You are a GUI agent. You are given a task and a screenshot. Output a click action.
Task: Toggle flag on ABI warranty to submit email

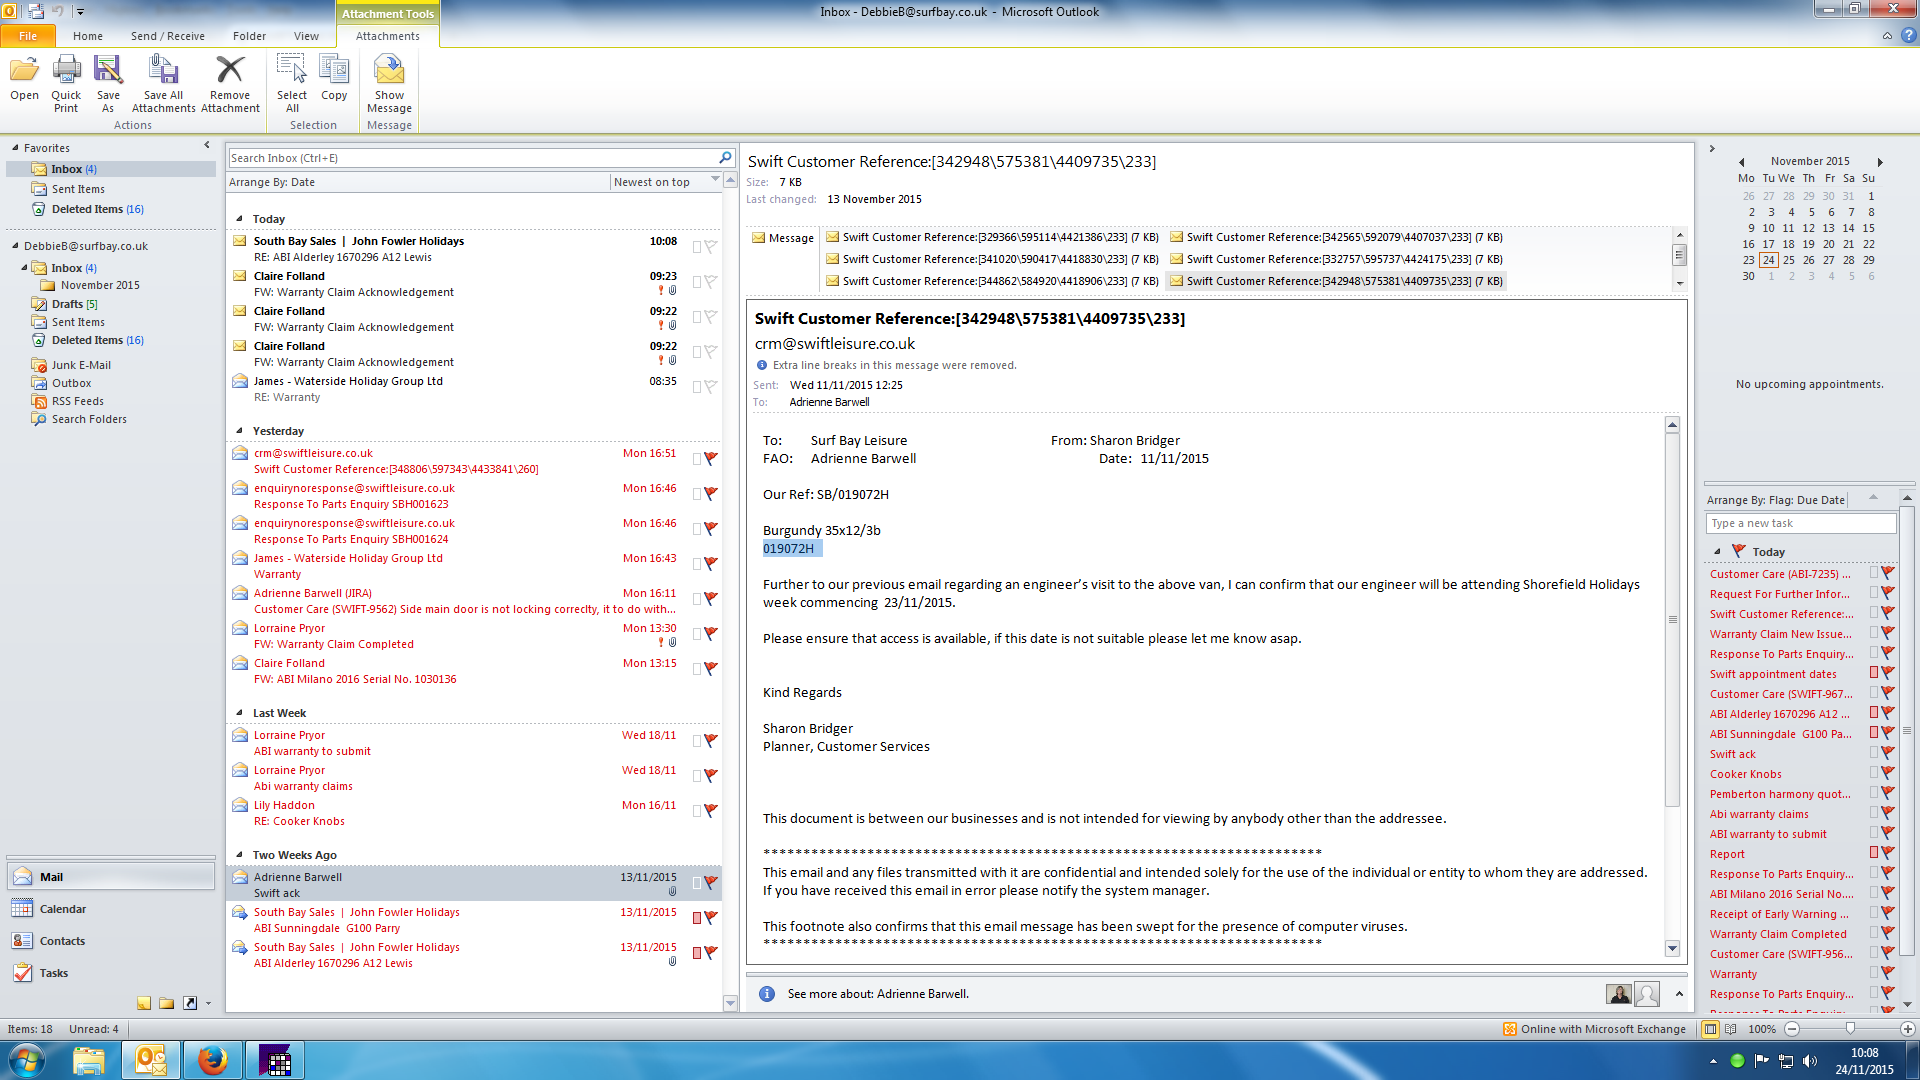tap(710, 741)
